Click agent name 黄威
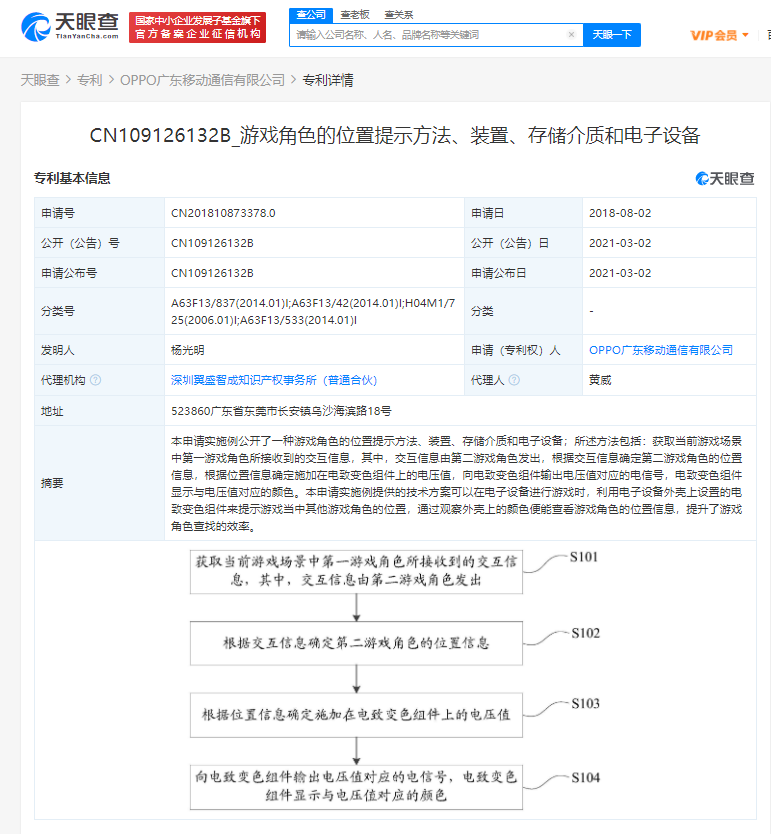The height and width of the screenshot is (834, 771). click(x=600, y=380)
